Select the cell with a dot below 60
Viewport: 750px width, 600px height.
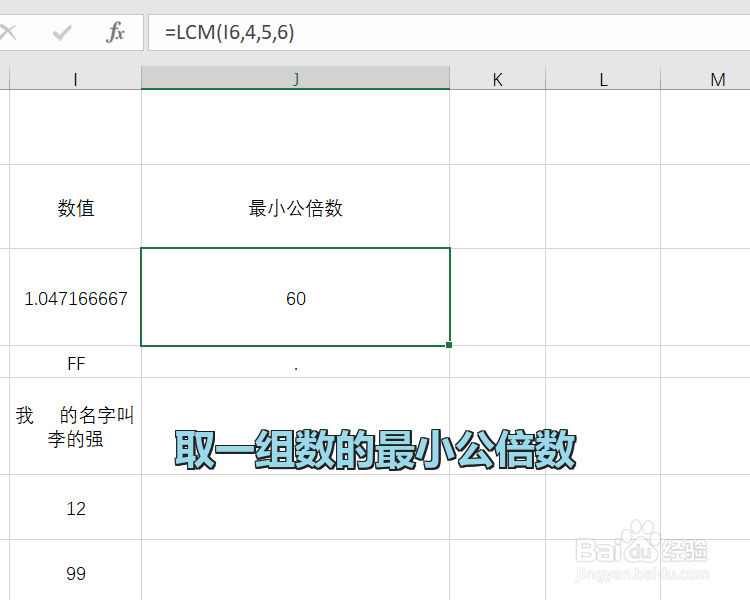click(296, 362)
